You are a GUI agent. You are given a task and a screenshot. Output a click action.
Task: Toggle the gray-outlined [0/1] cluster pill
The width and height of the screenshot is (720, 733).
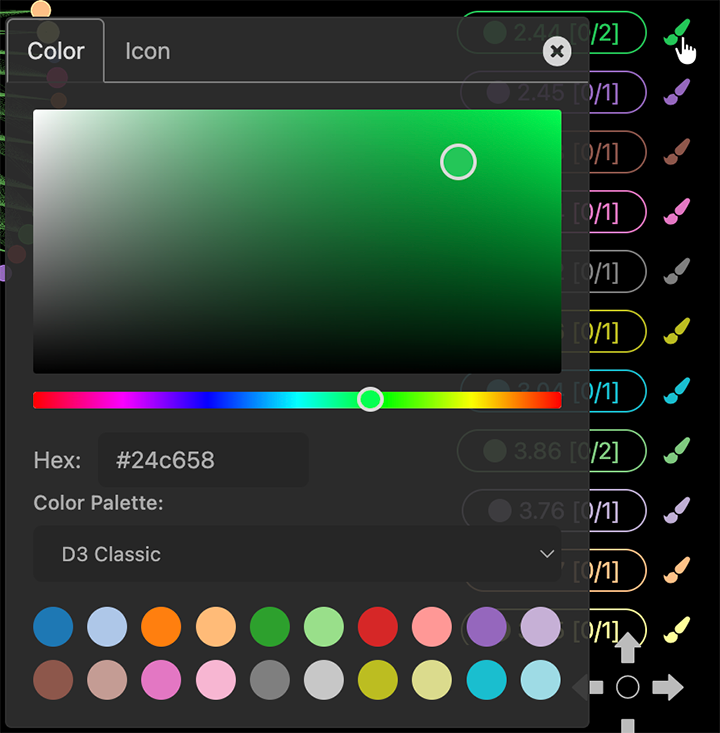pos(617,272)
